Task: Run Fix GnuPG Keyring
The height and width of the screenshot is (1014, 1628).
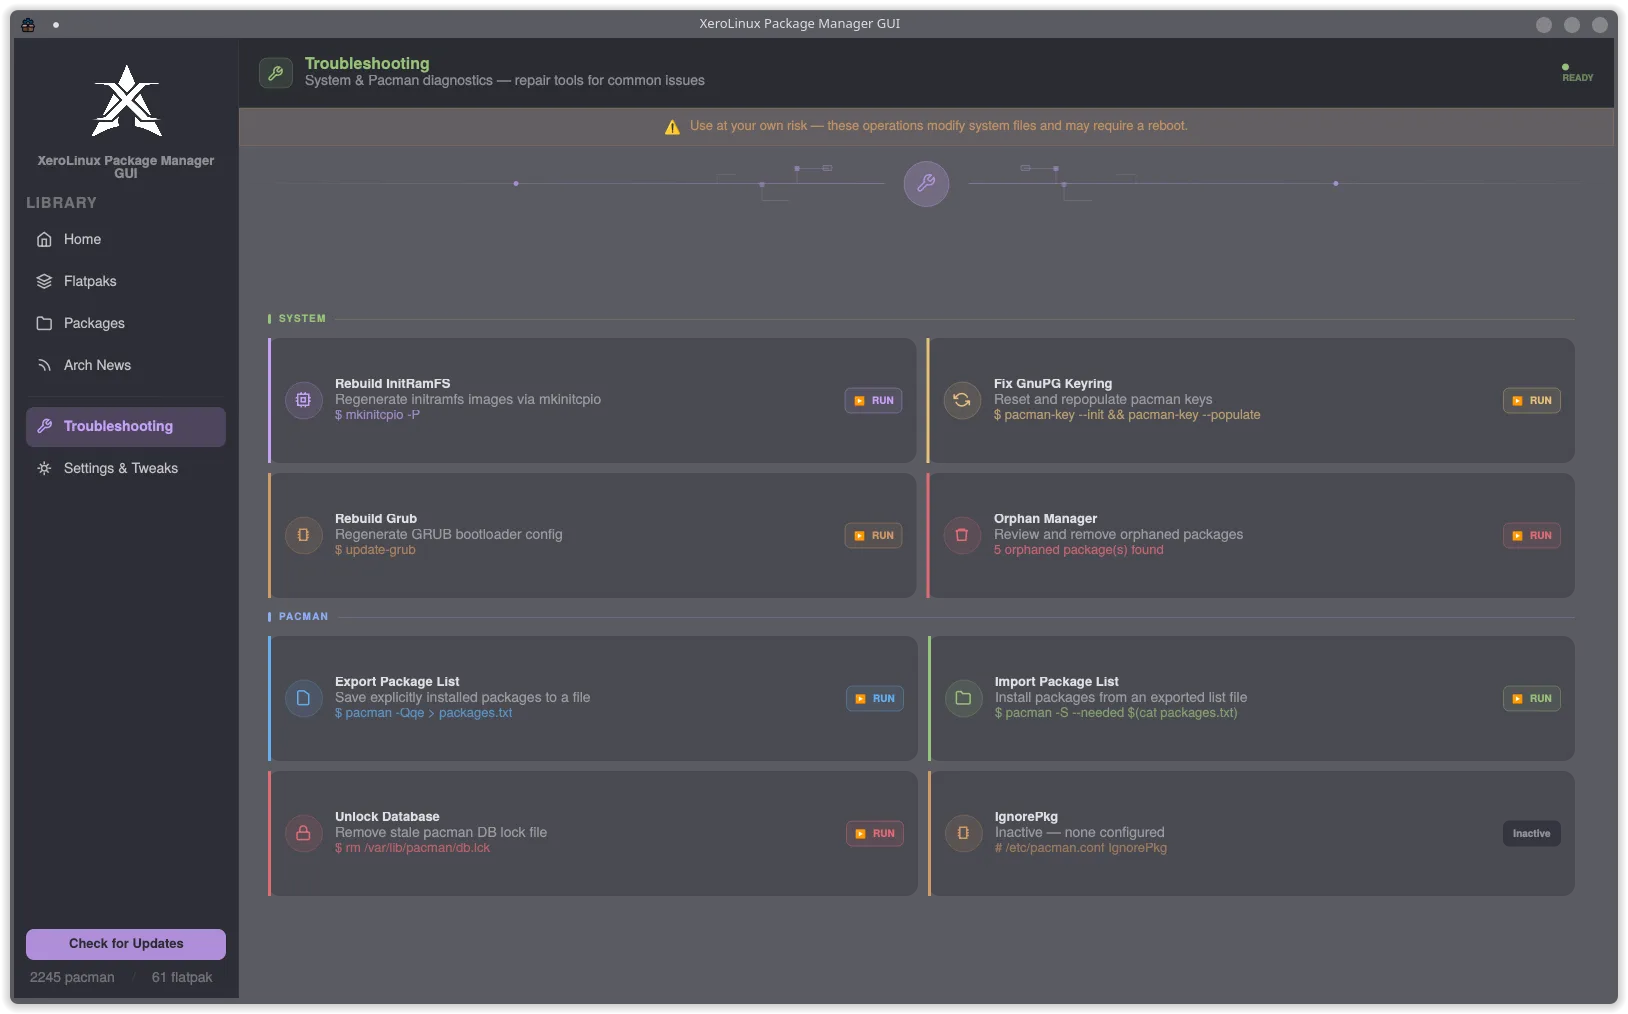Action: [x=1532, y=401]
